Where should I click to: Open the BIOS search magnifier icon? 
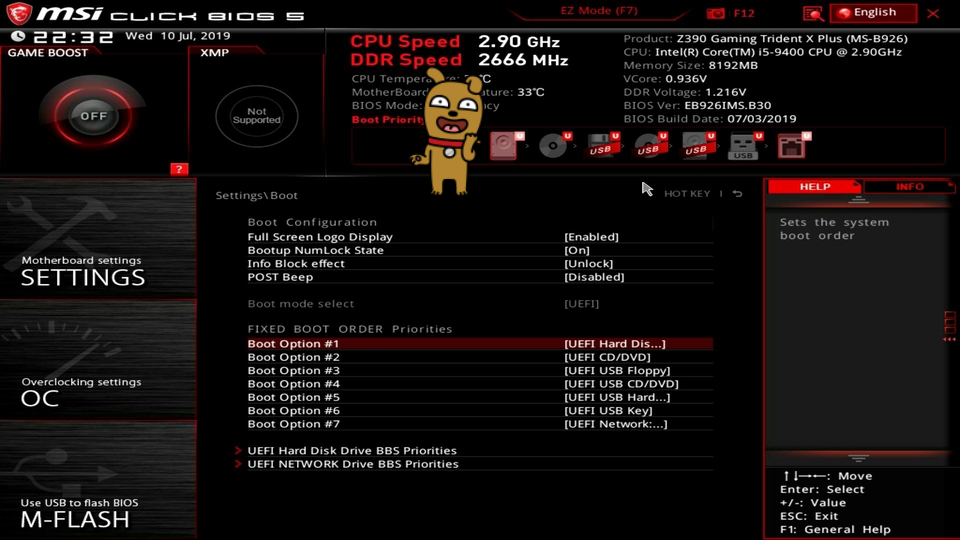[813, 13]
